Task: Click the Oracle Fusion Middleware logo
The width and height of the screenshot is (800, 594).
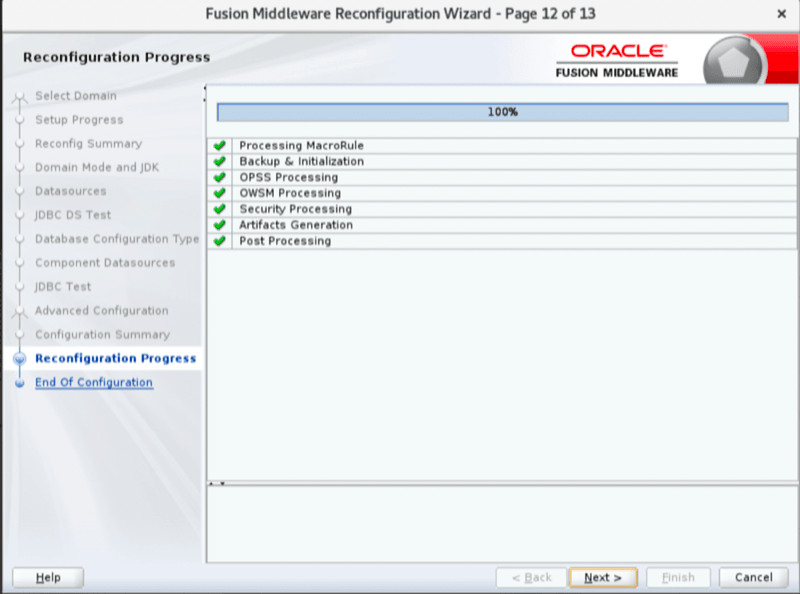Action: tap(617, 61)
